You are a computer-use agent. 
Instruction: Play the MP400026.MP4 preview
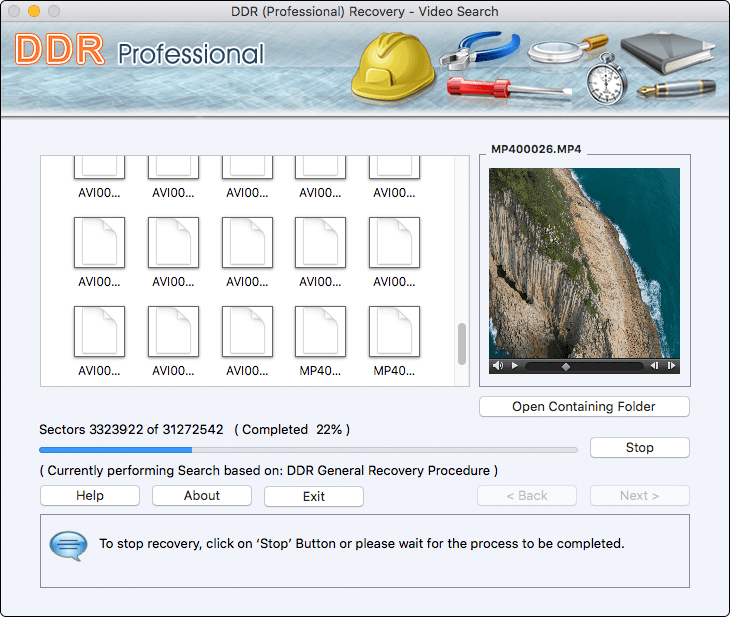click(515, 366)
